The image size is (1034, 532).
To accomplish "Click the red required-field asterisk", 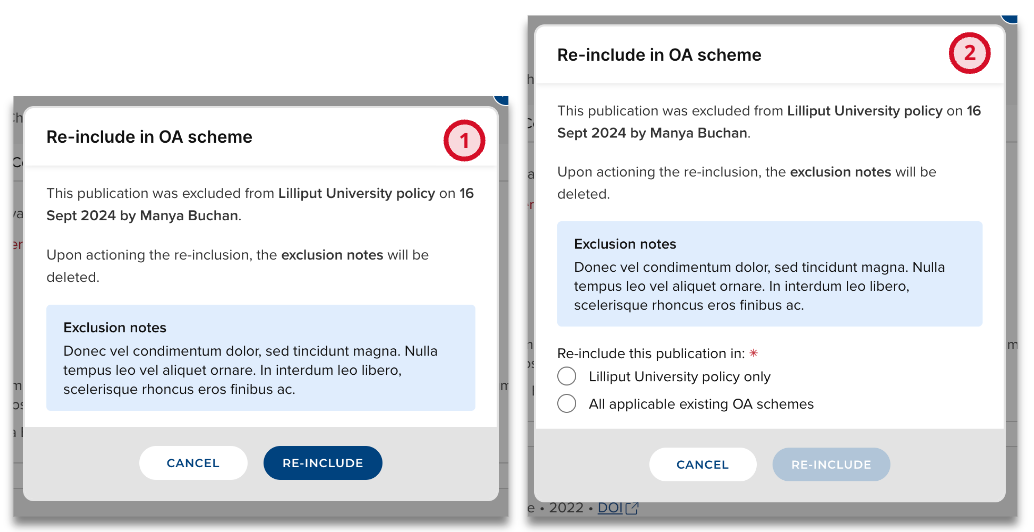I will pyautogui.click(x=754, y=353).
